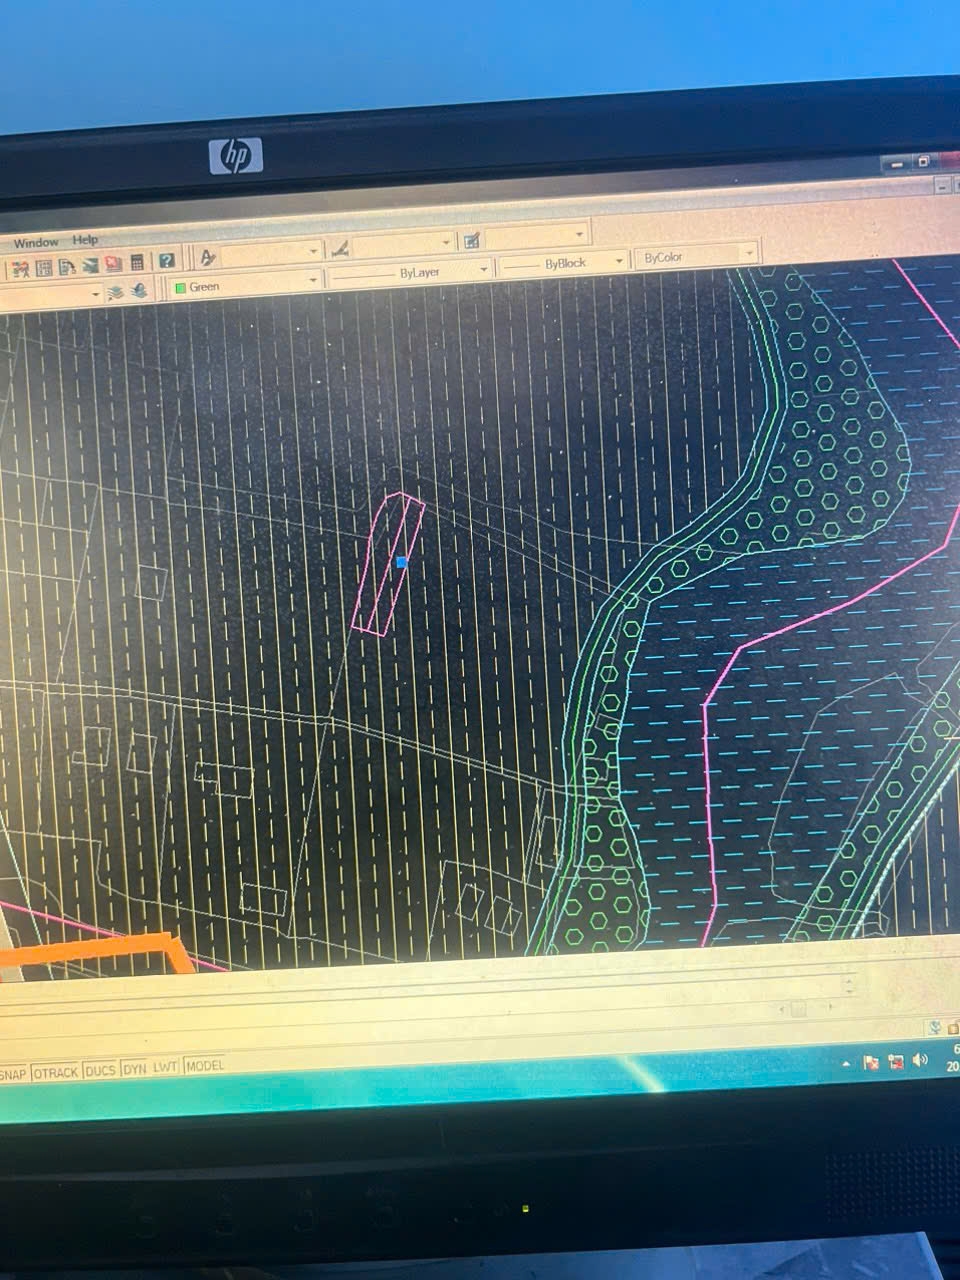
Task: Open the volume speaker tray icon
Action: [x=920, y=1059]
